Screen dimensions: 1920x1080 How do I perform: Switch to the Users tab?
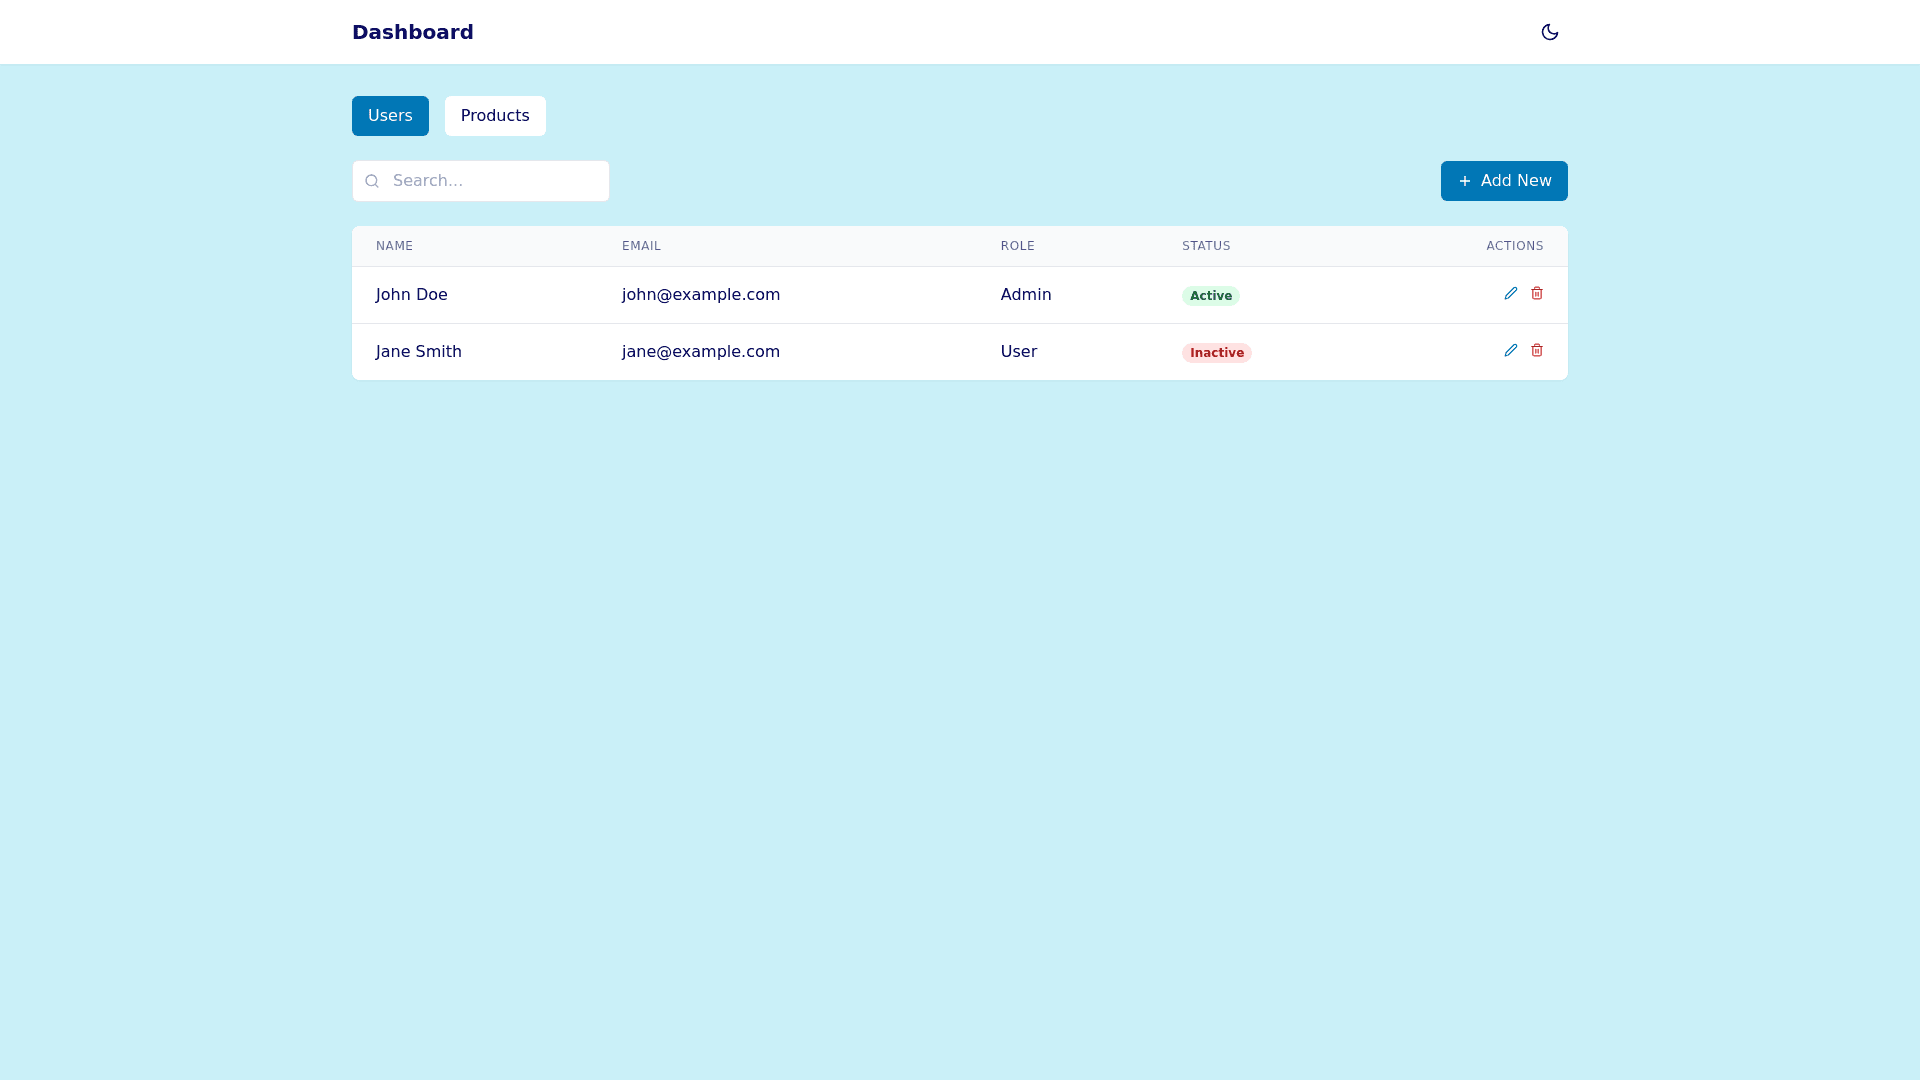390,115
